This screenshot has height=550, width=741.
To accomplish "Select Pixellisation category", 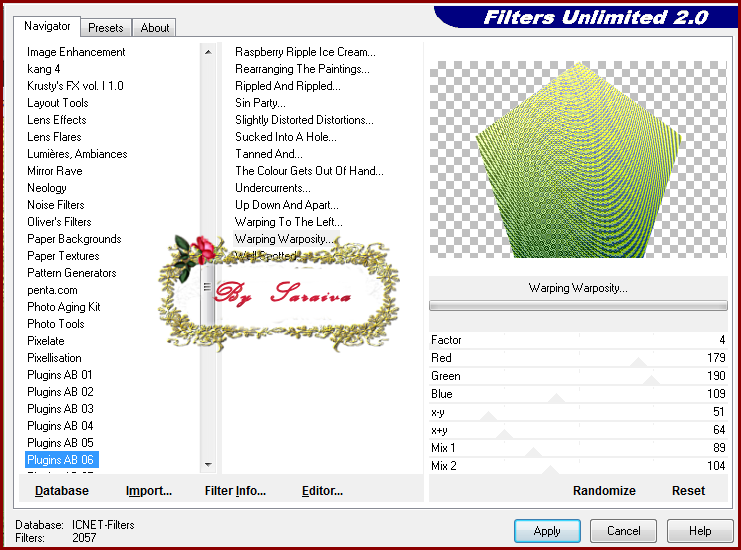I will (x=54, y=358).
